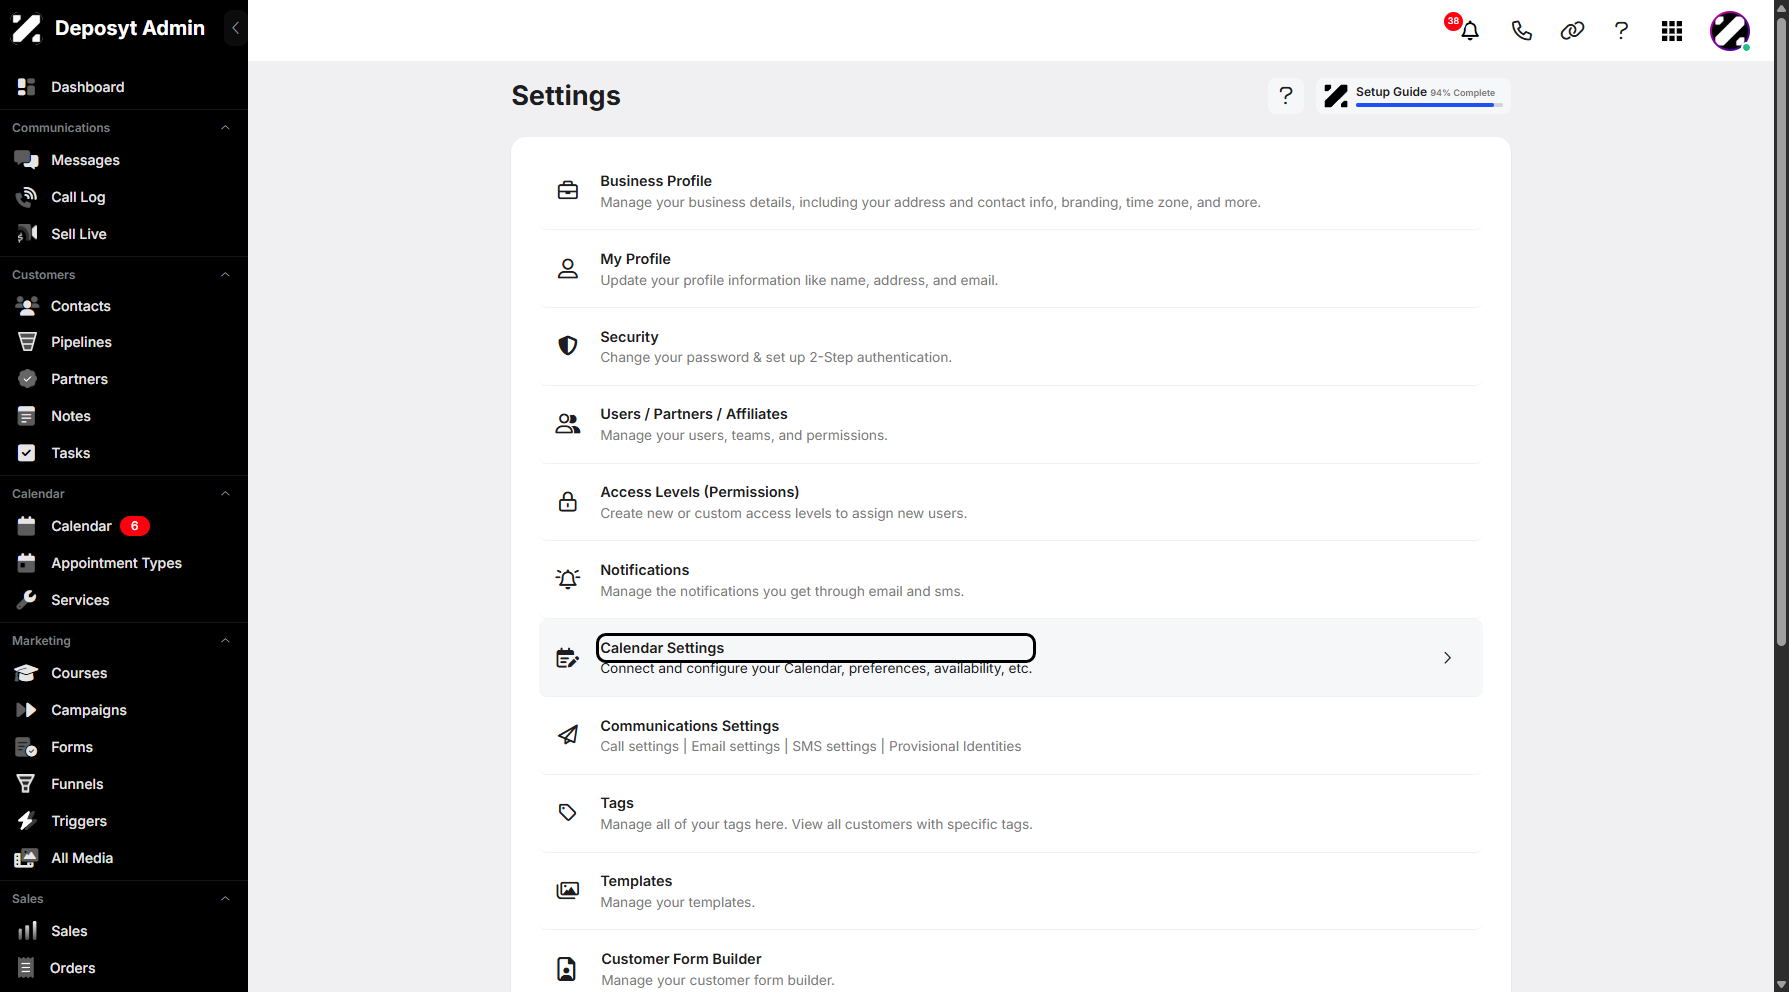Image resolution: width=1789 pixels, height=992 pixels.
Task: Click the Call settings link
Action: (x=639, y=746)
